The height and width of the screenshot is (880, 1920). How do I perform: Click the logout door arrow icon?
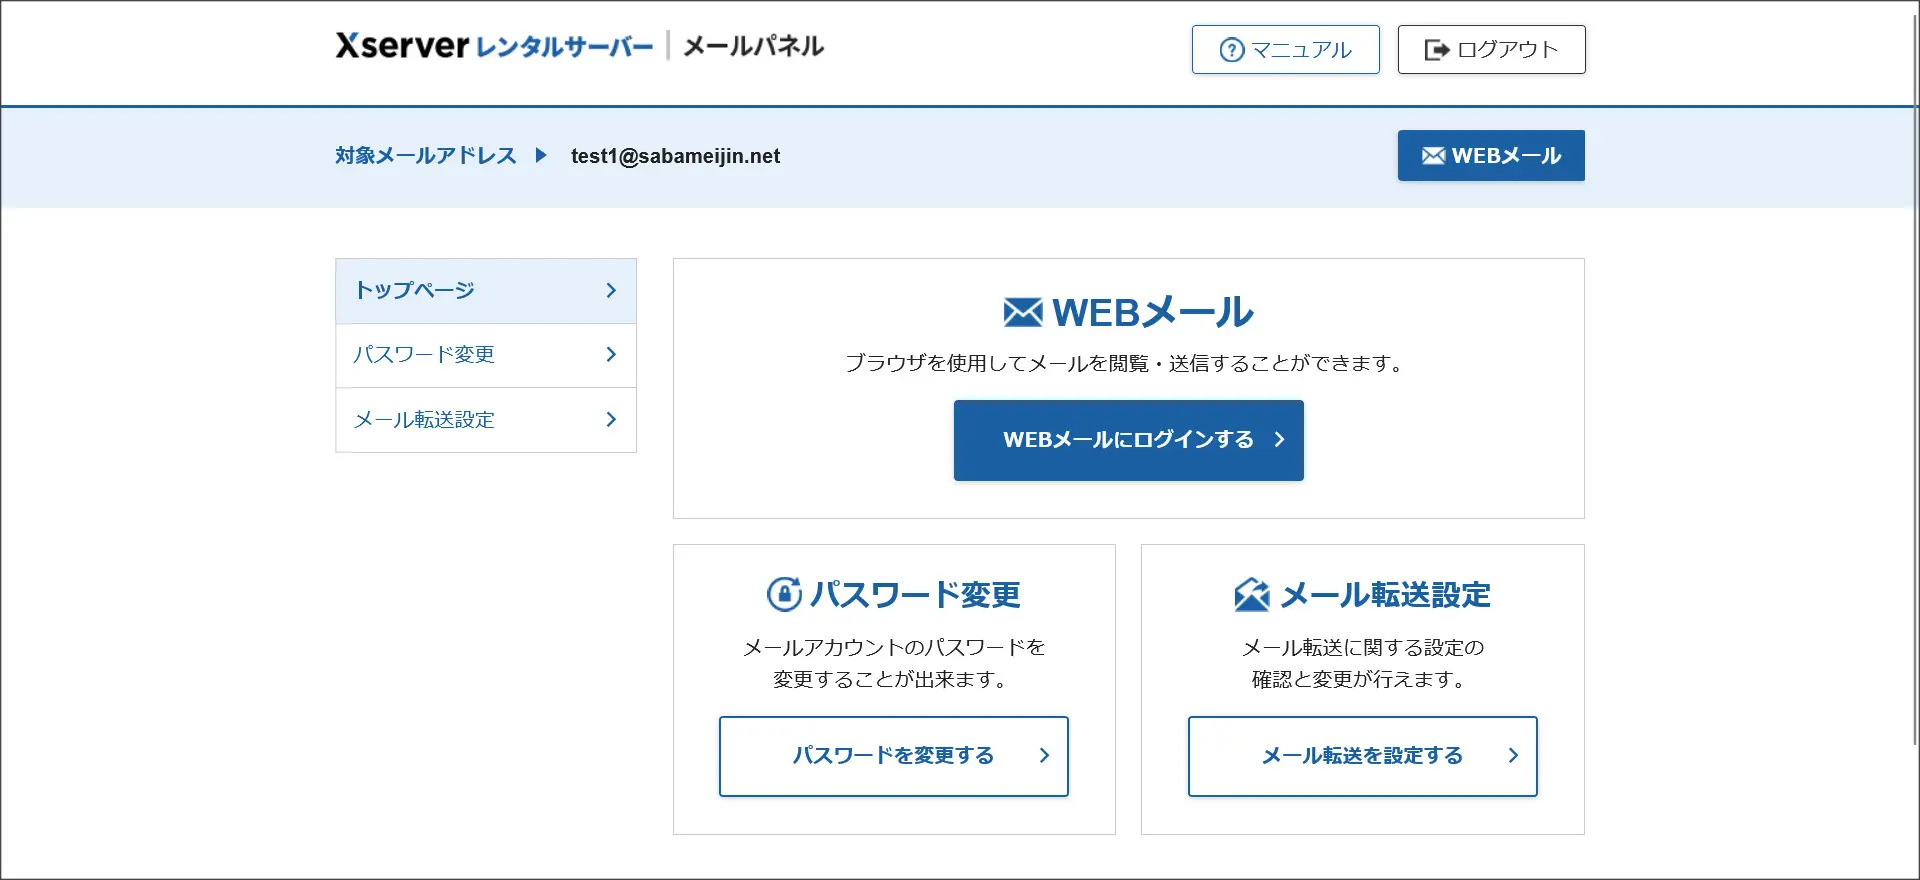(x=1437, y=50)
